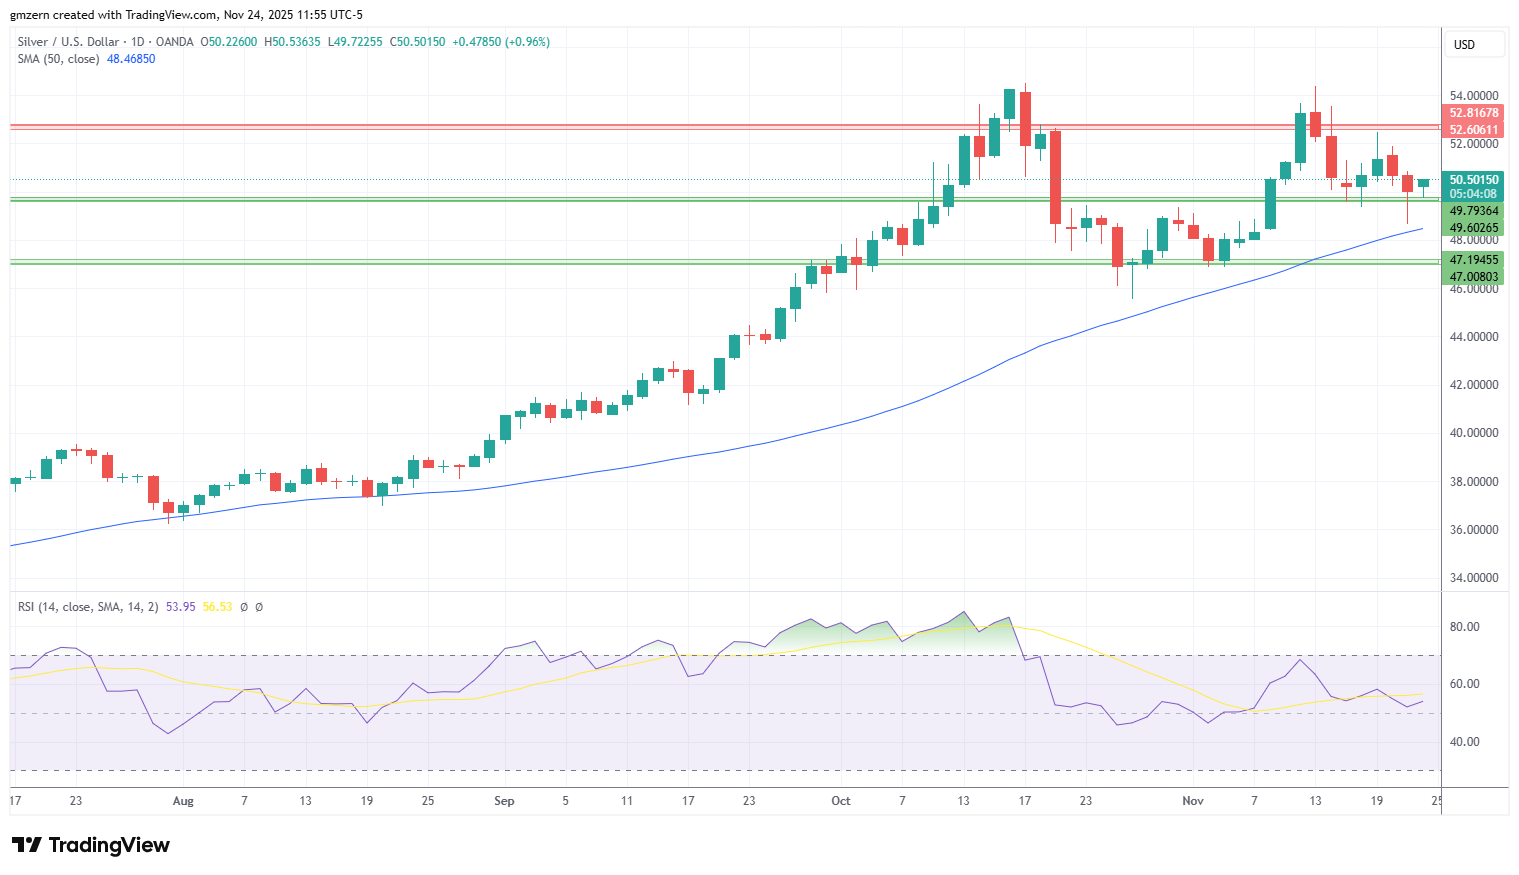This screenshot has height=875, width=1519.
Task: Click the low price L49.72255
Action: click(355, 42)
